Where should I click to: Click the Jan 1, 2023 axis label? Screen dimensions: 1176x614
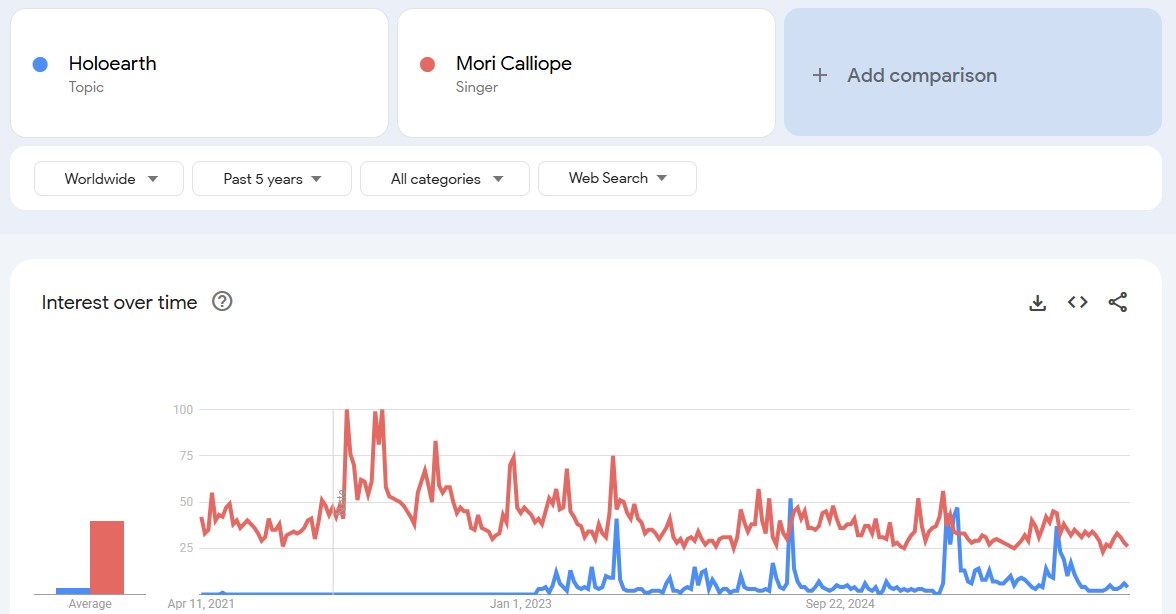520,603
